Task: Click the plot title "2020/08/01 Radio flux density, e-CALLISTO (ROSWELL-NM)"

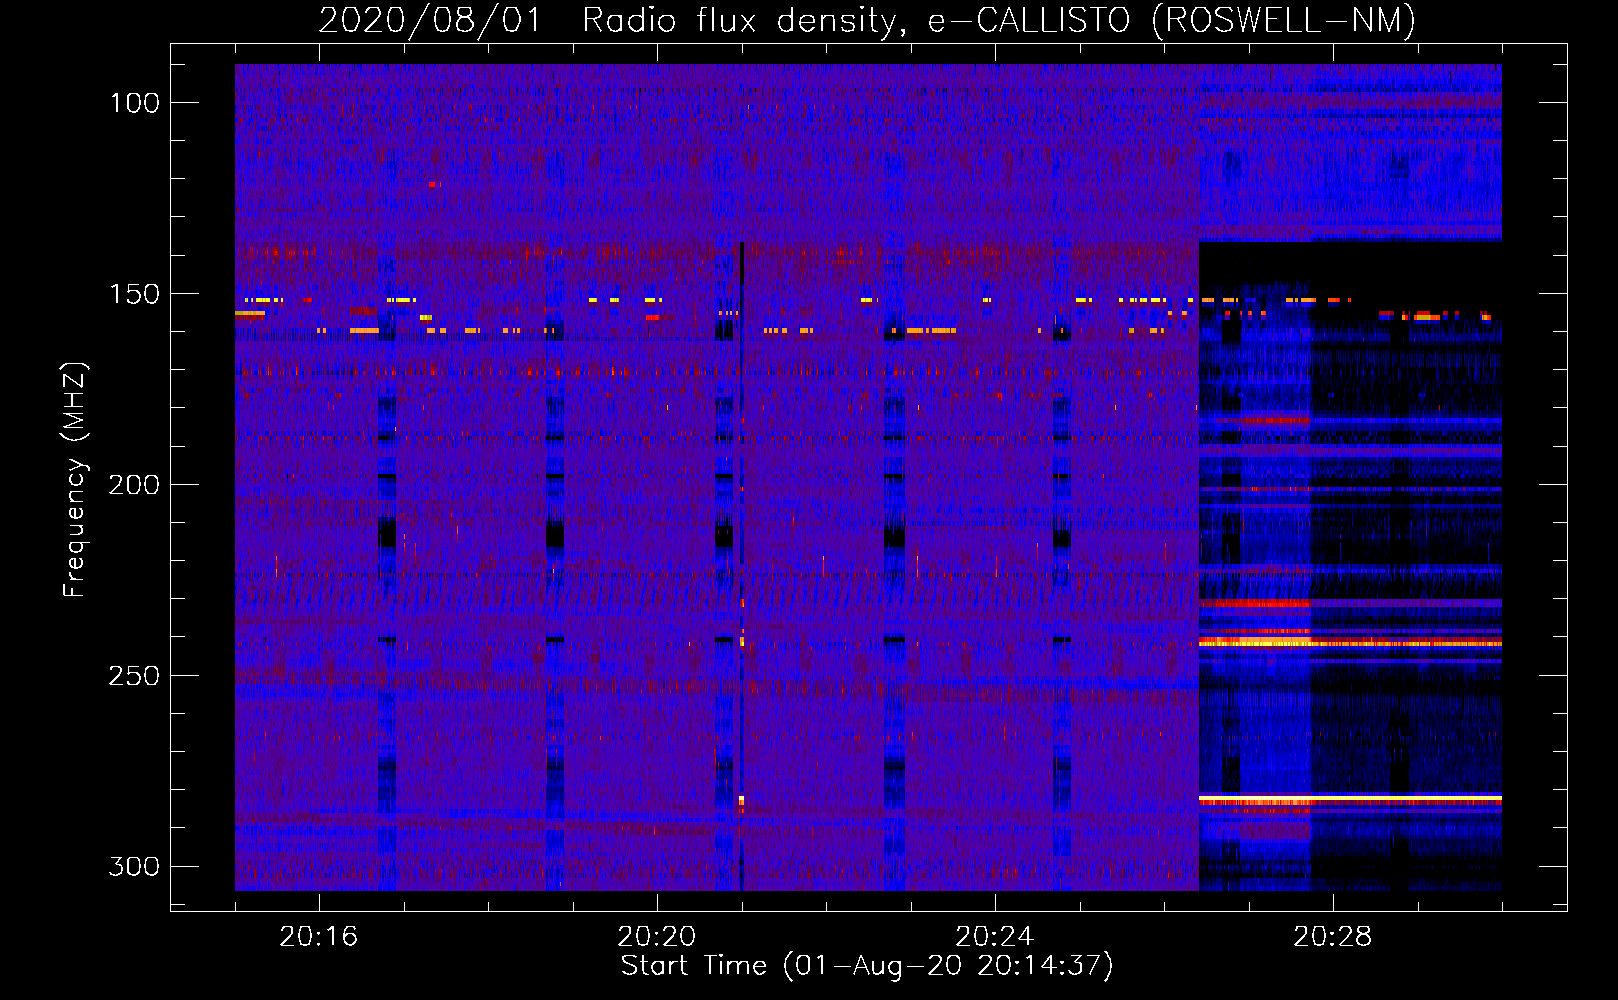Action: (867, 21)
